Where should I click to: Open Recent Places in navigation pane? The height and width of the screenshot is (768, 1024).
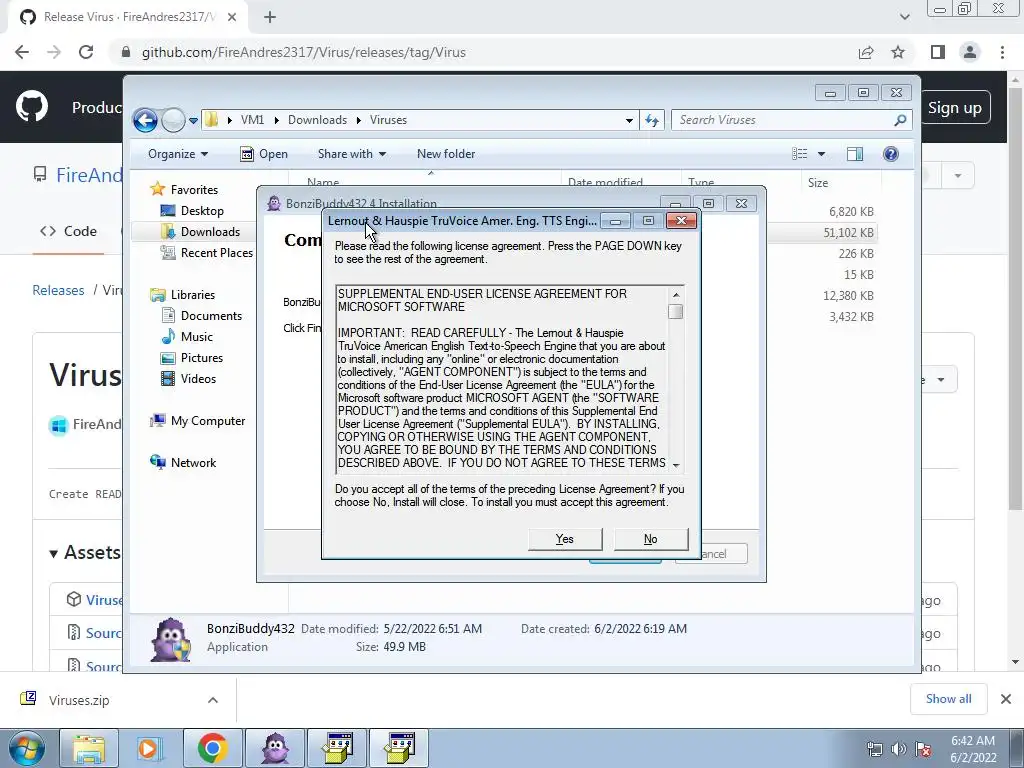tap(217, 253)
